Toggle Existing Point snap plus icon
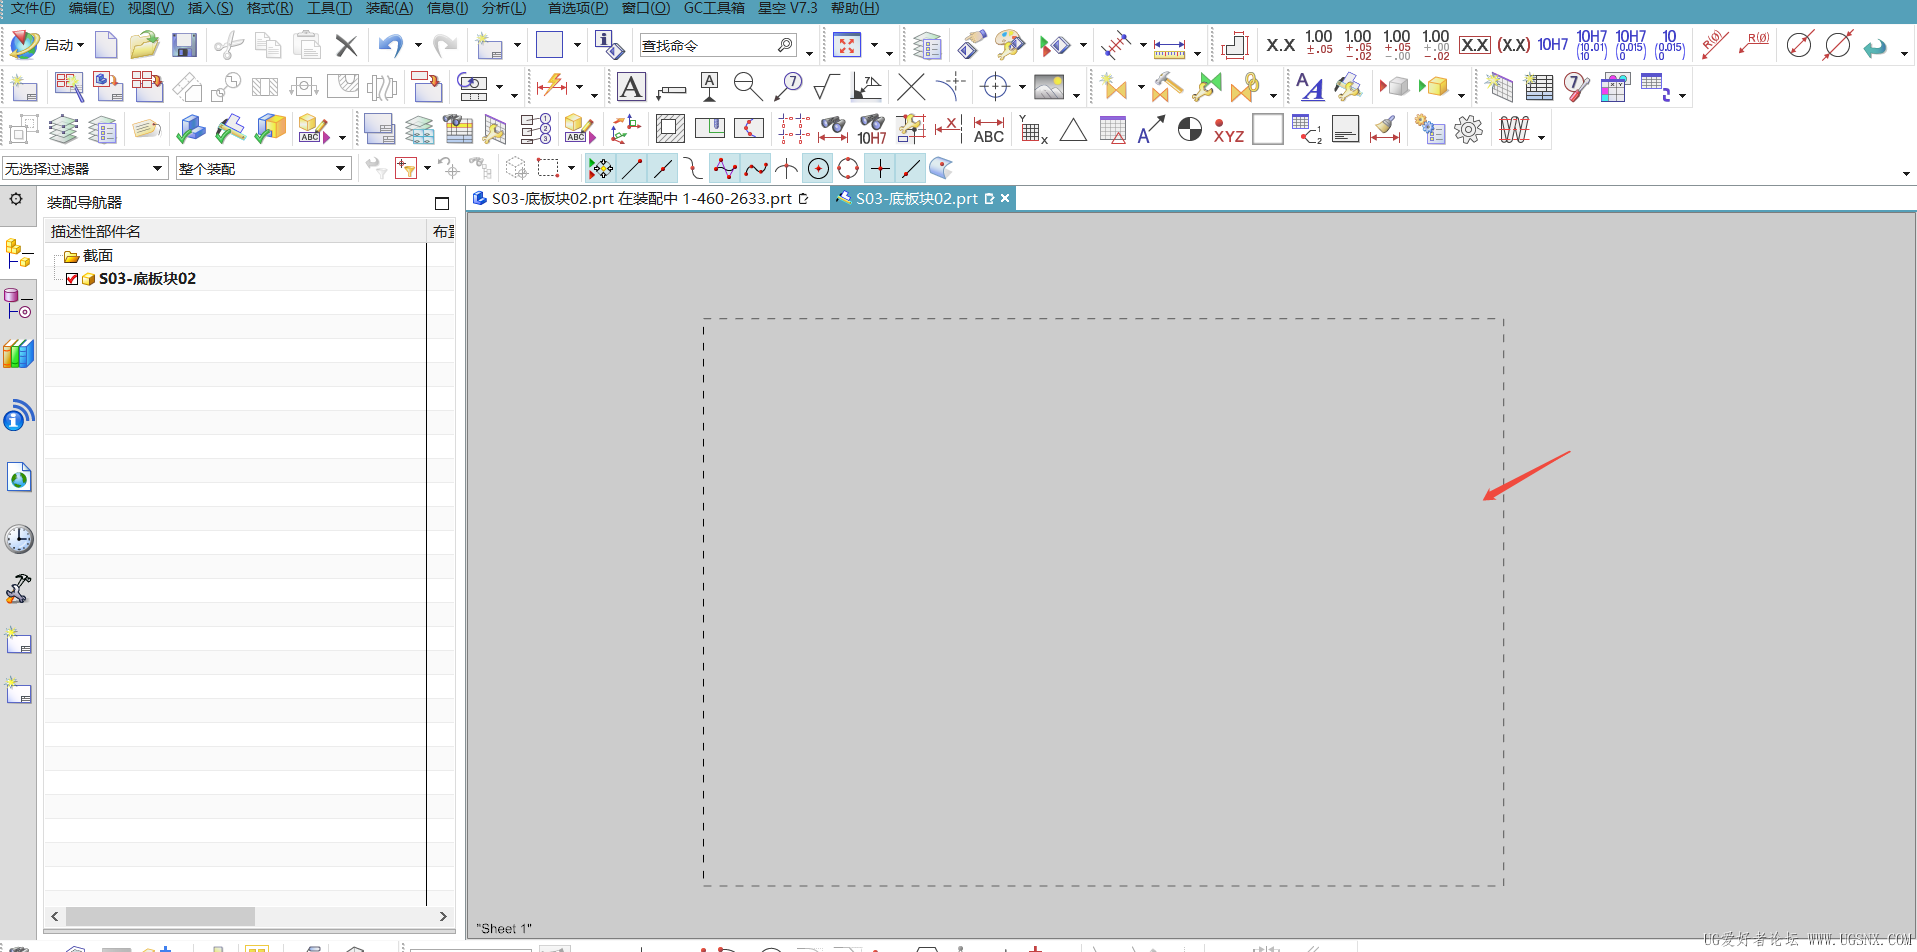The image size is (1917, 952). coord(880,168)
